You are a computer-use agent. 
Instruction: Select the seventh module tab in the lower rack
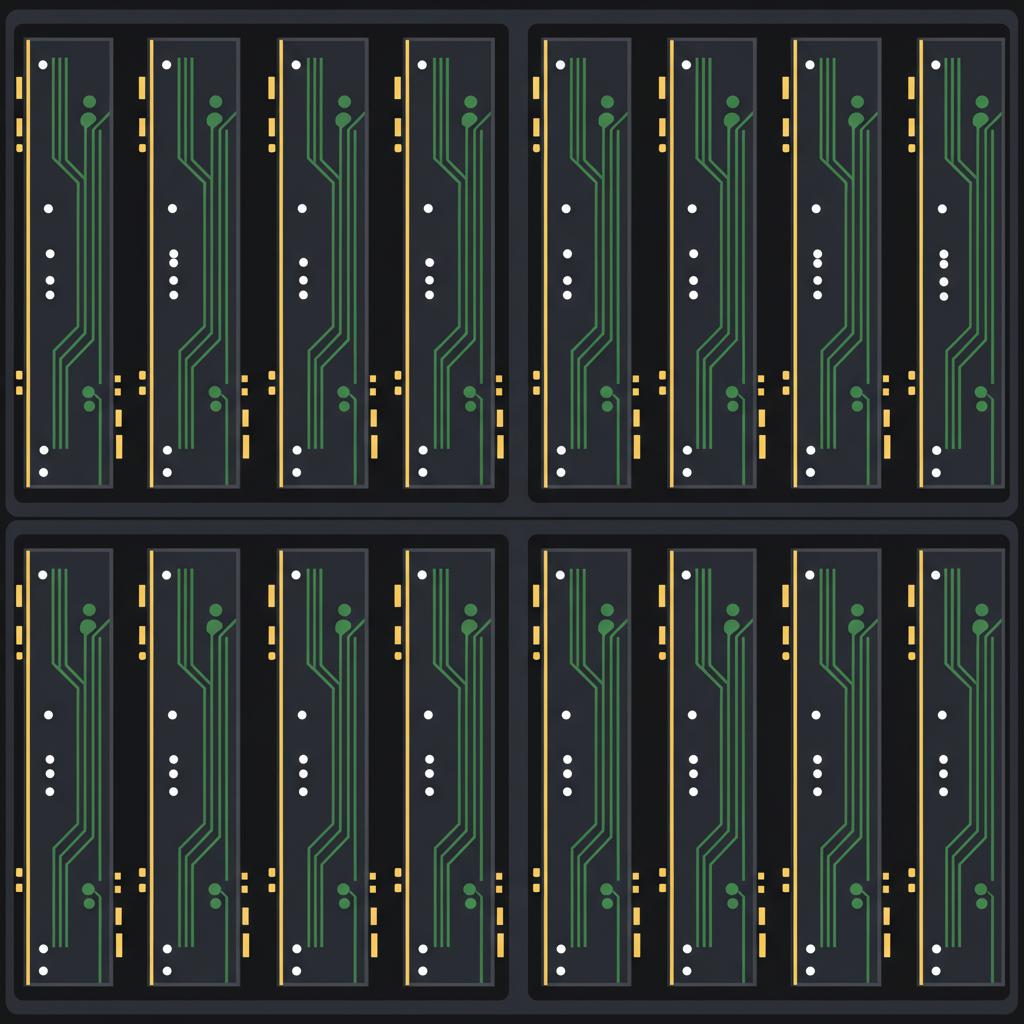[832, 770]
